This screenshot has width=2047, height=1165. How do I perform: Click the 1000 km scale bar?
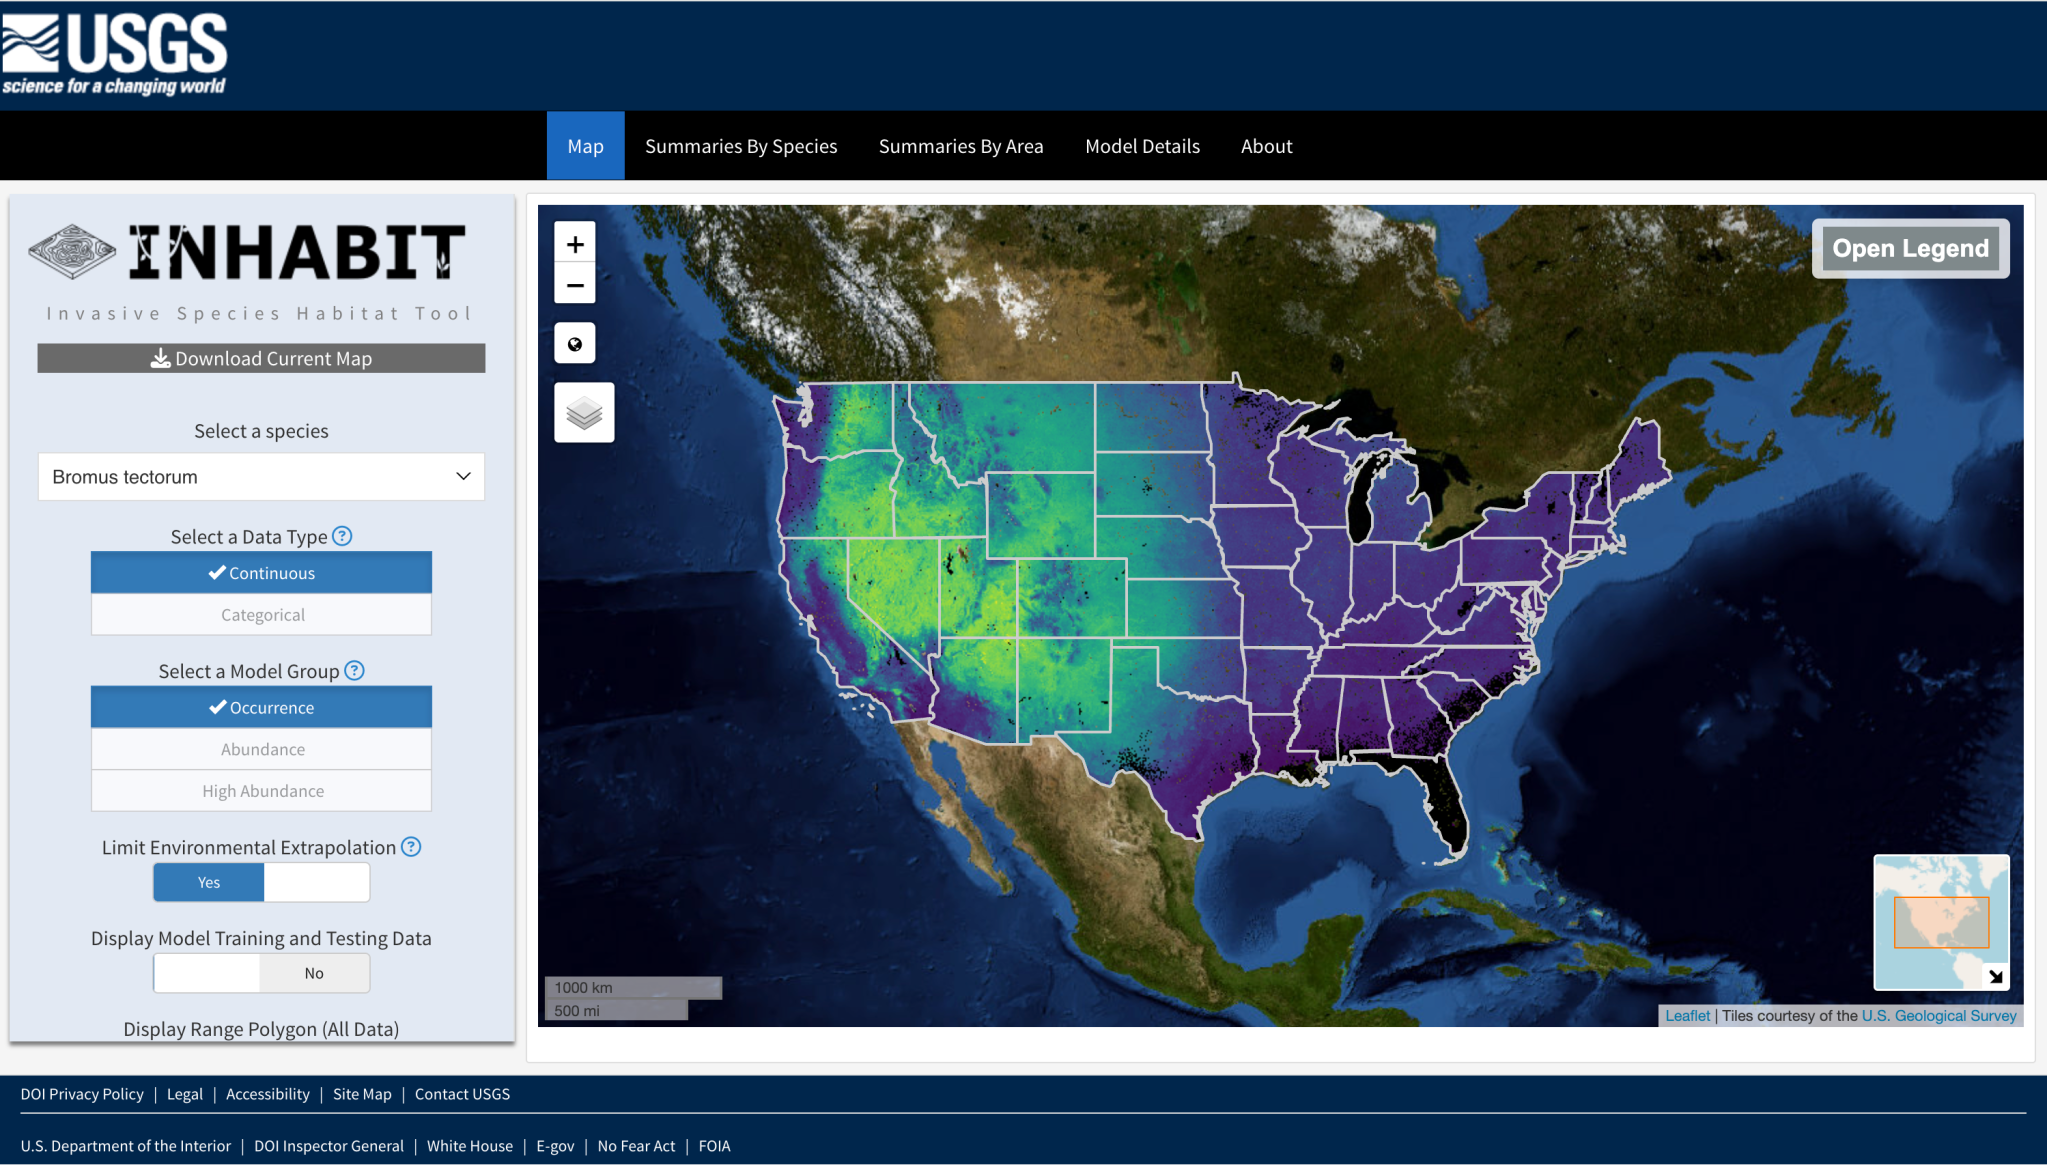tap(633, 987)
